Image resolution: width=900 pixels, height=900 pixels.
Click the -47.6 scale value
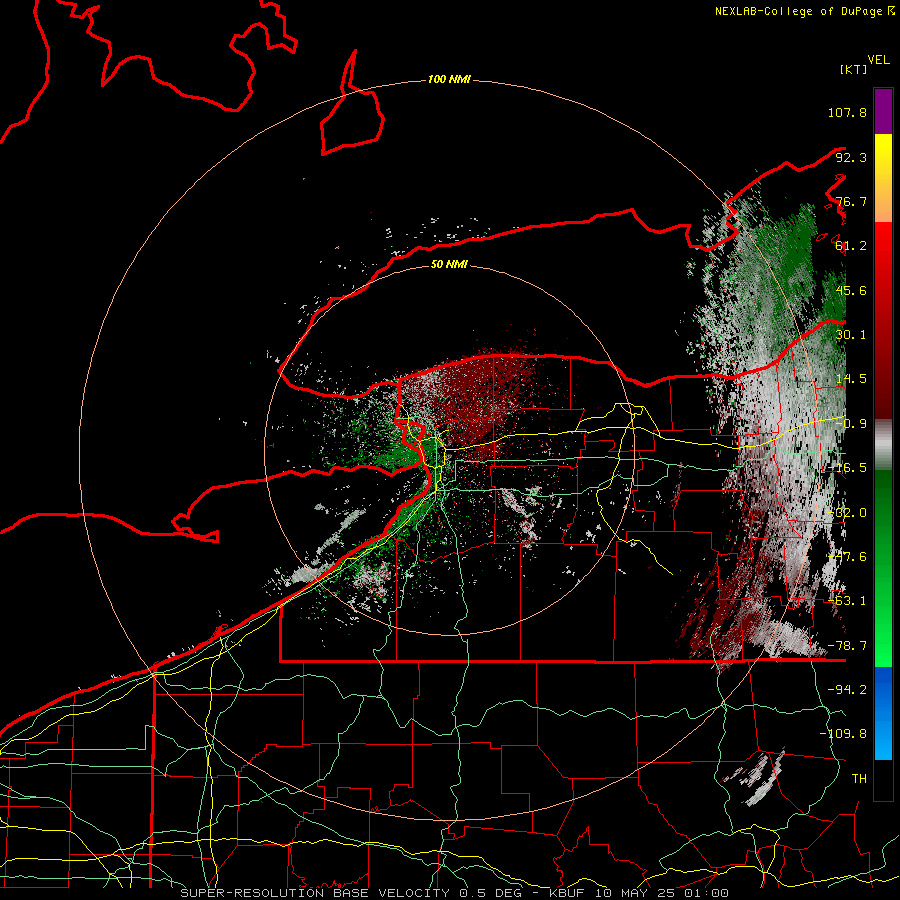[847, 557]
